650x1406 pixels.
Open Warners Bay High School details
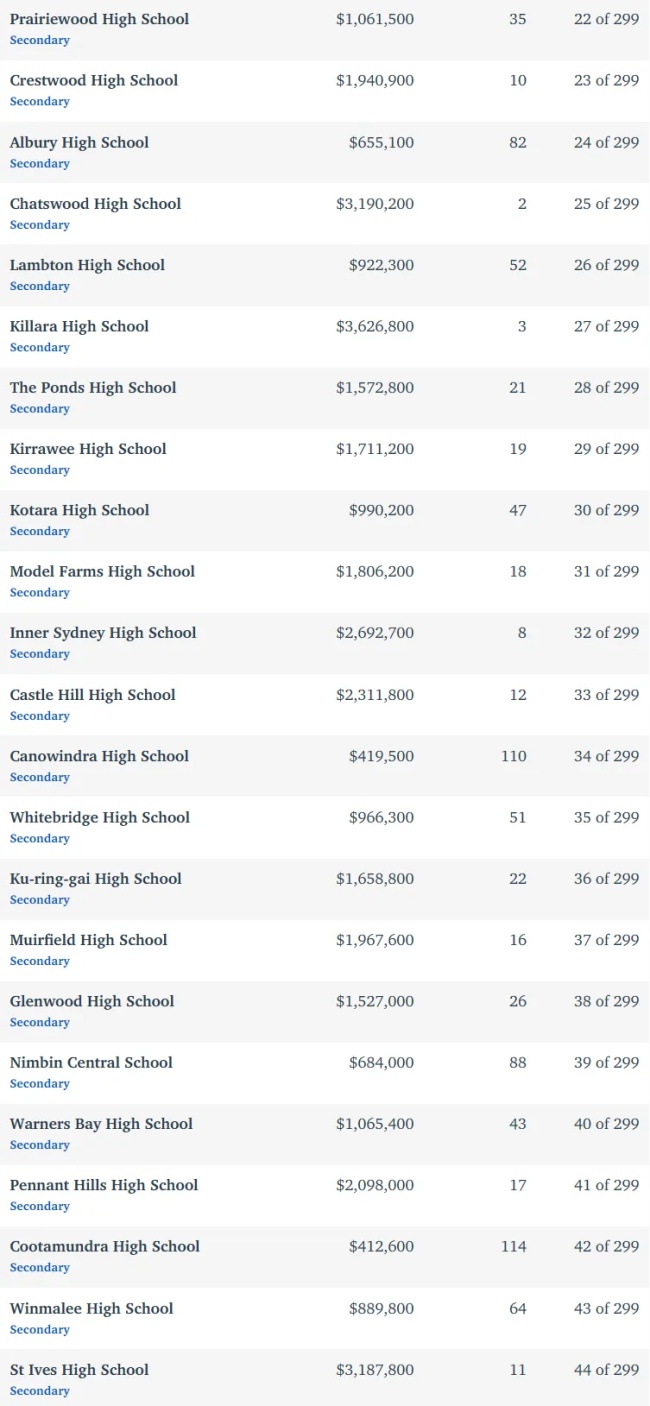point(101,1123)
